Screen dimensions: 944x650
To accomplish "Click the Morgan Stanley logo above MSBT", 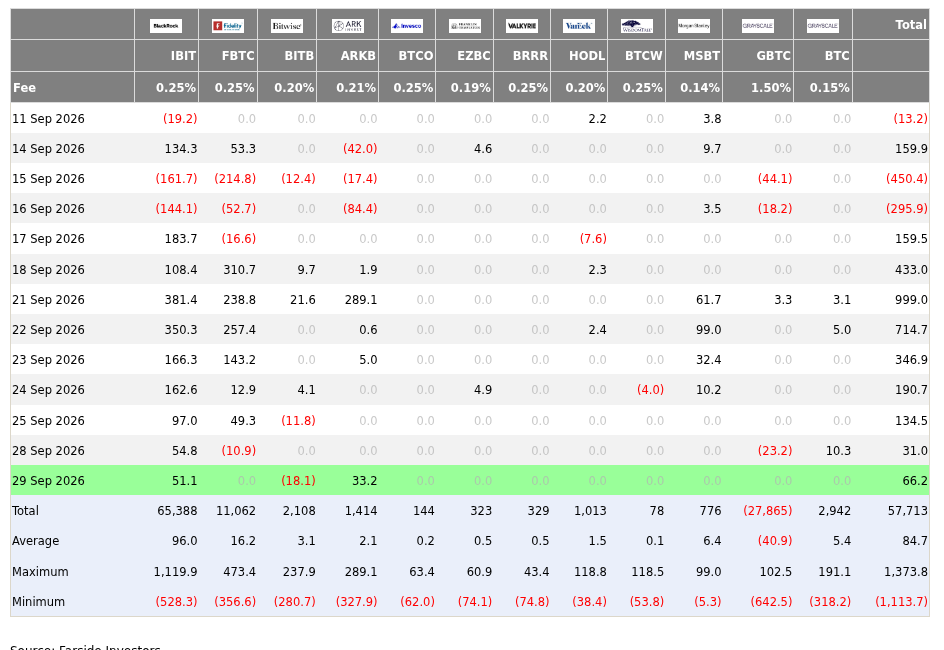I will [x=694, y=26].
